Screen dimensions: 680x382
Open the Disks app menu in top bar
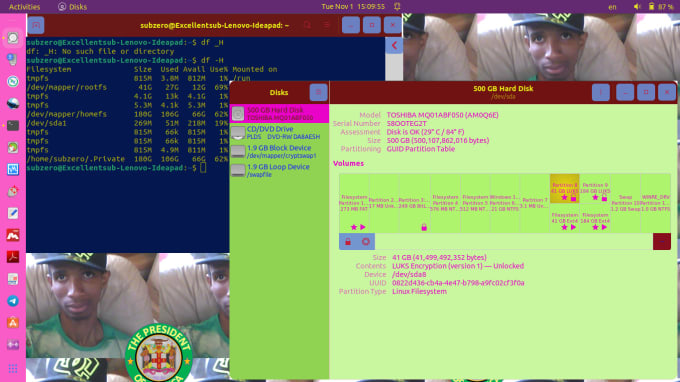[72, 7]
